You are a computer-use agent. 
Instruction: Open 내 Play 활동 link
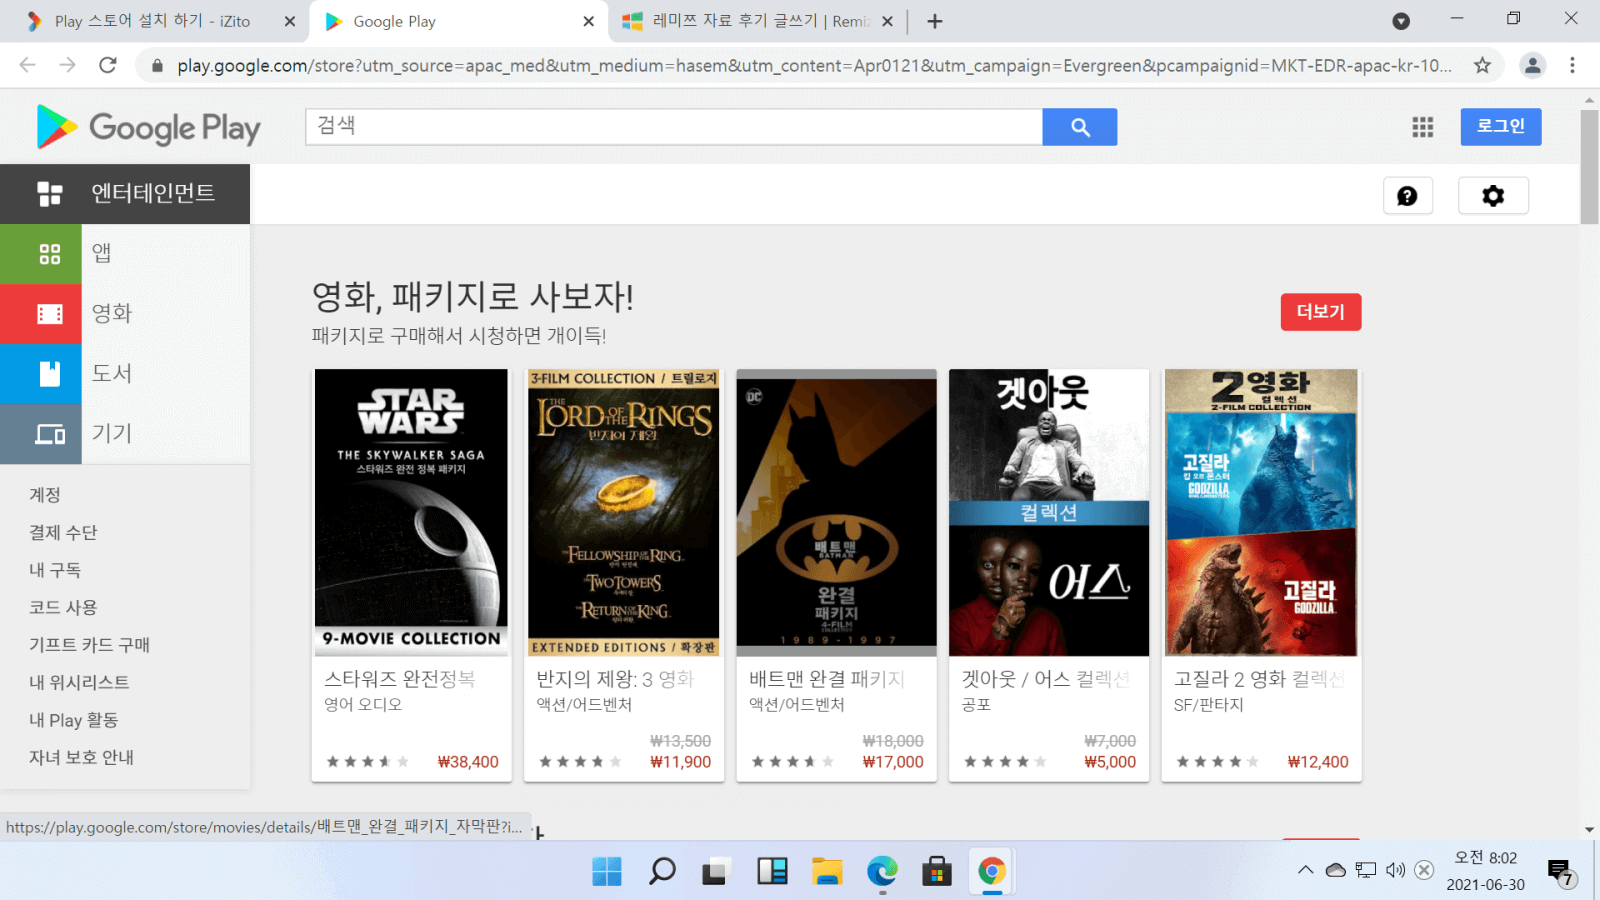click(73, 720)
